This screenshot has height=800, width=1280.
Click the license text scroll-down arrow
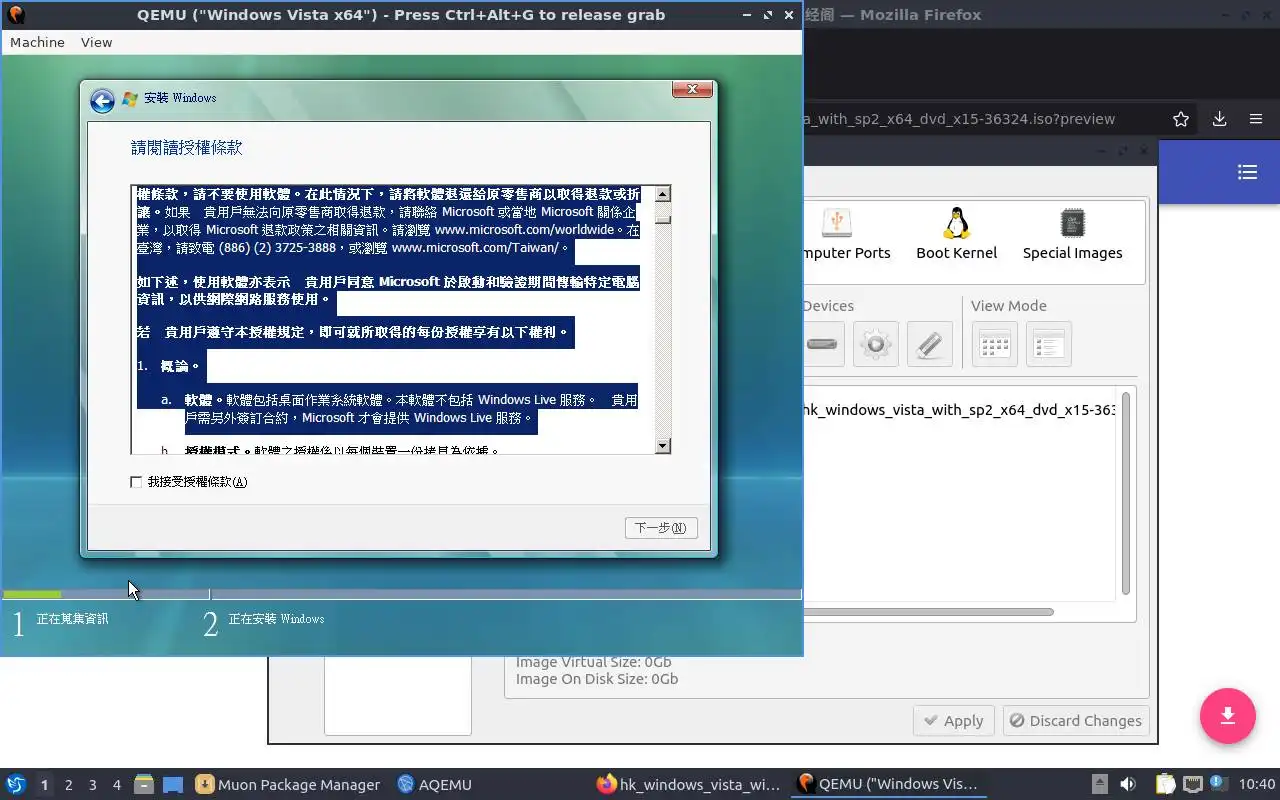[x=662, y=445]
